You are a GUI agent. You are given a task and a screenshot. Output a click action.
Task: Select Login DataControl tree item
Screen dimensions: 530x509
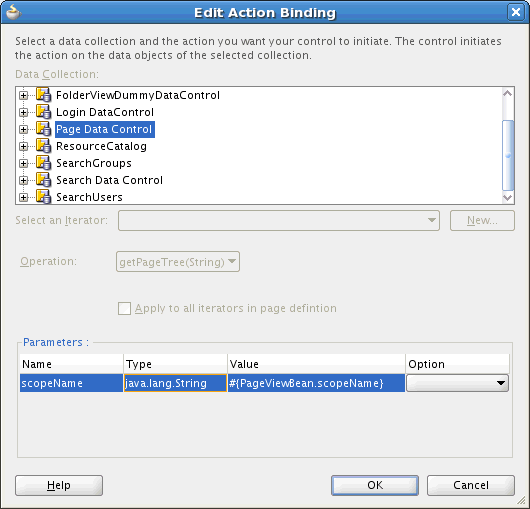click(x=105, y=112)
